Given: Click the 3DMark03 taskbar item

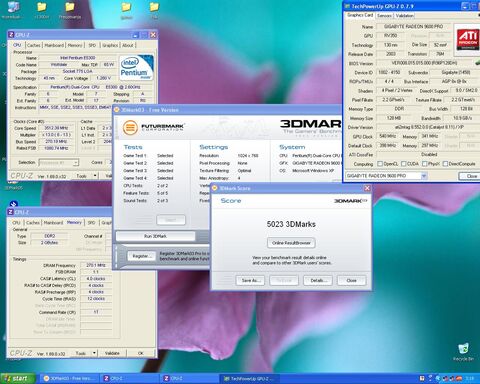Looking at the screenshot, I should [x=69, y=378].
